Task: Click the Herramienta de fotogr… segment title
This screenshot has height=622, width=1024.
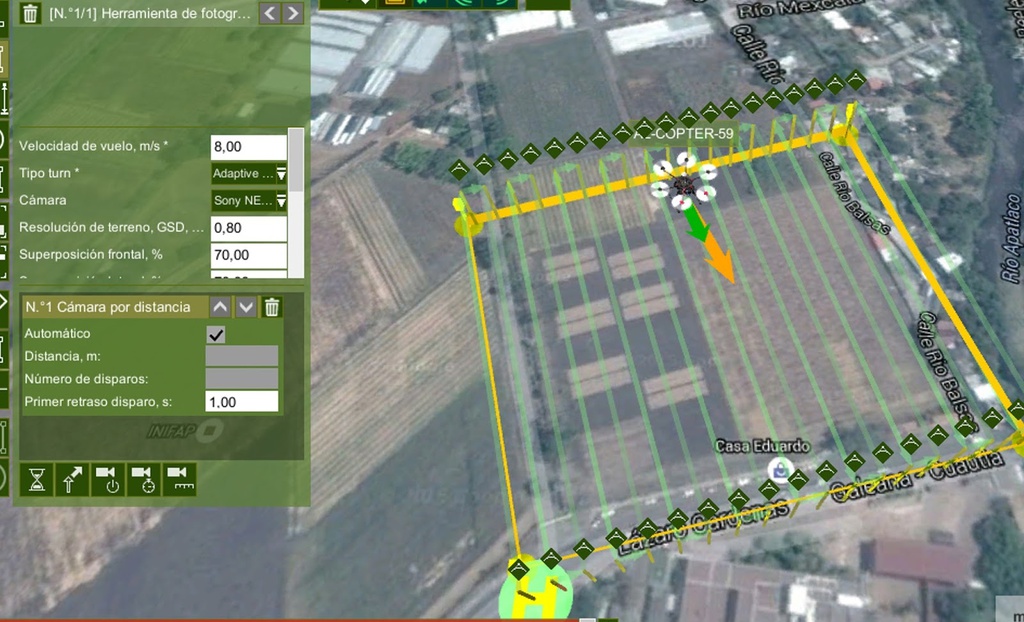Action: [x=150, y=14]
